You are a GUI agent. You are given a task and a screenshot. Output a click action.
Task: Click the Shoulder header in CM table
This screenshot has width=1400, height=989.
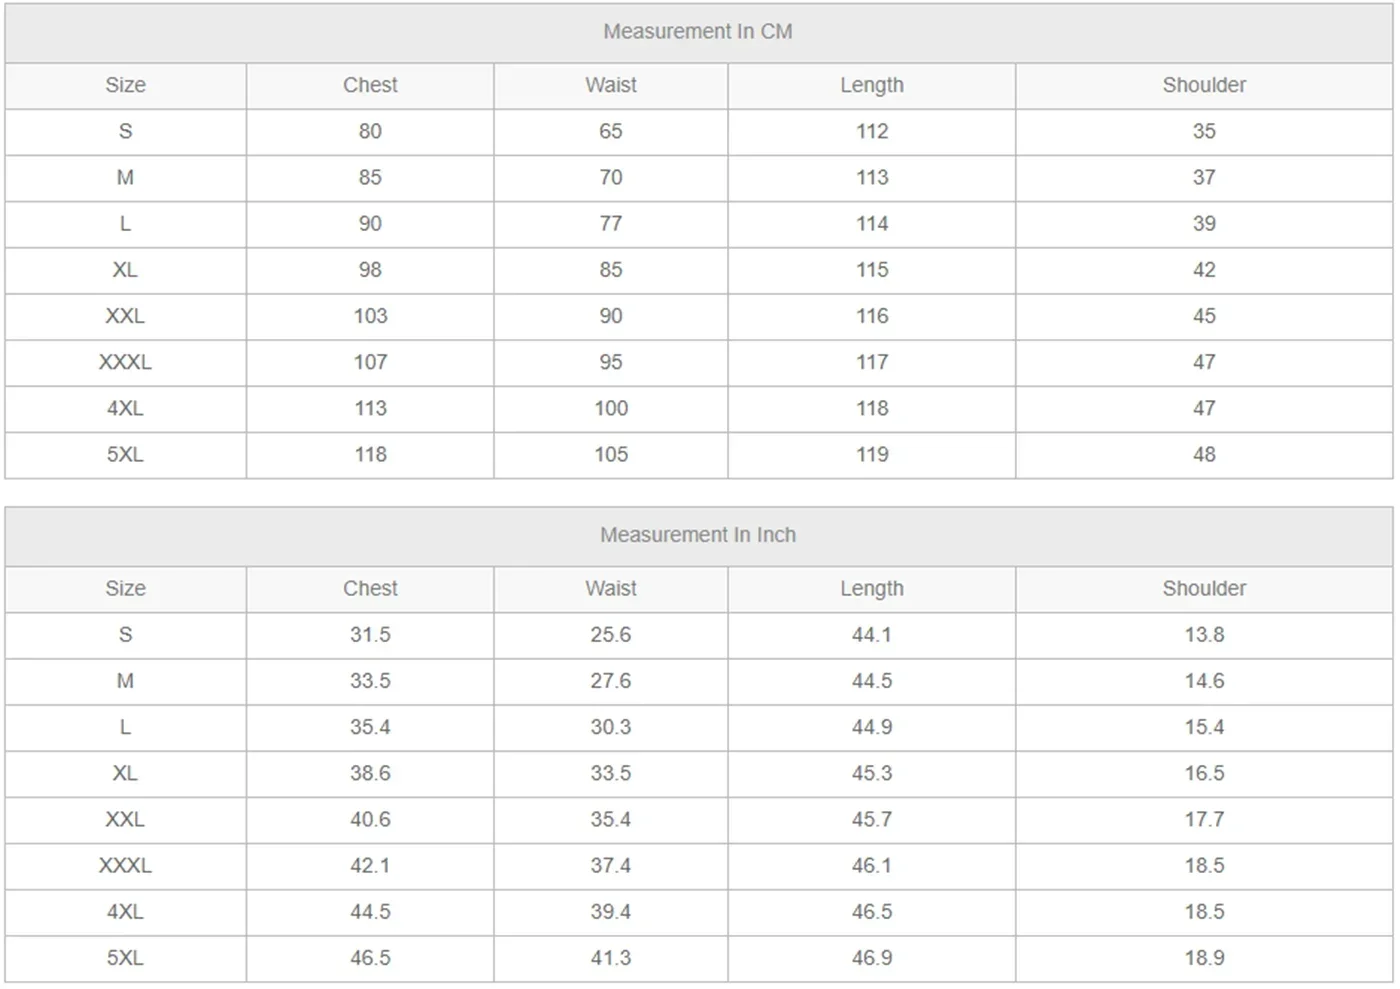click(1204, 85)
